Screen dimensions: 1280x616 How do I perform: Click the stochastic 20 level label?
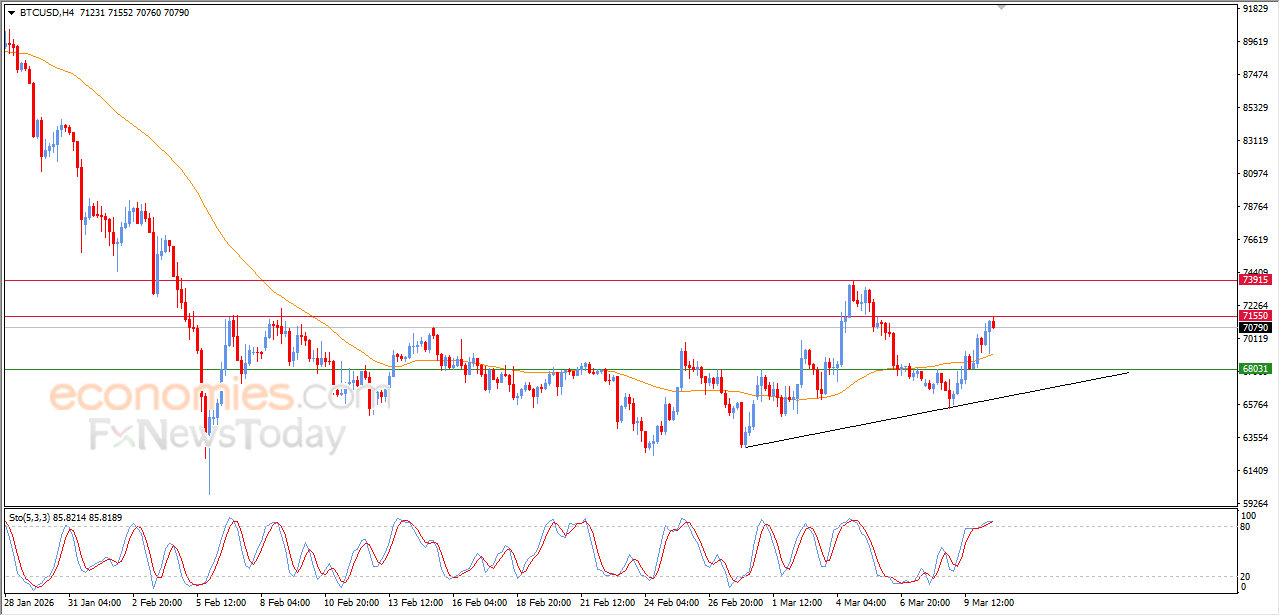[1247, 576]
